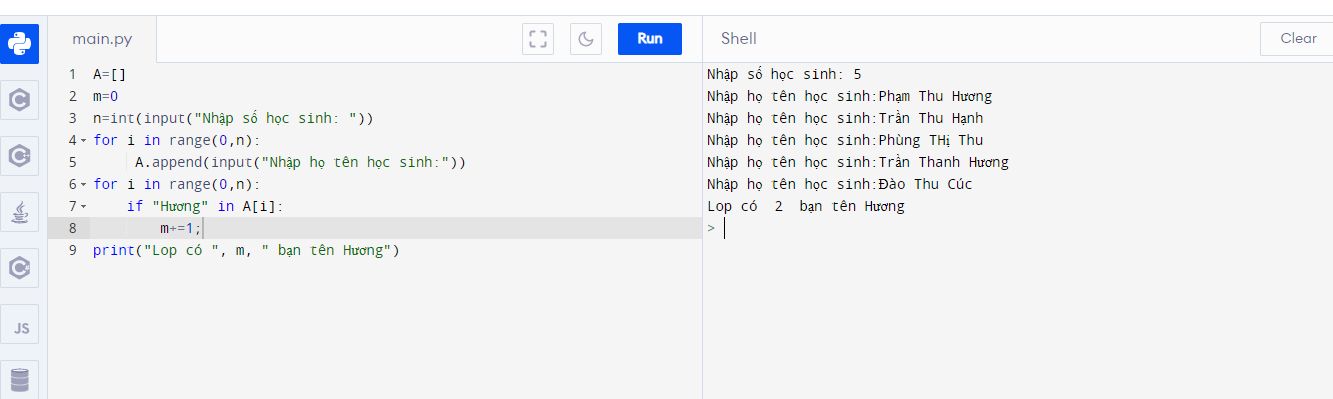Fold the if block on line 7
Image resolution: width=1333 pixels, height=399 pixels.
(83, 206)
